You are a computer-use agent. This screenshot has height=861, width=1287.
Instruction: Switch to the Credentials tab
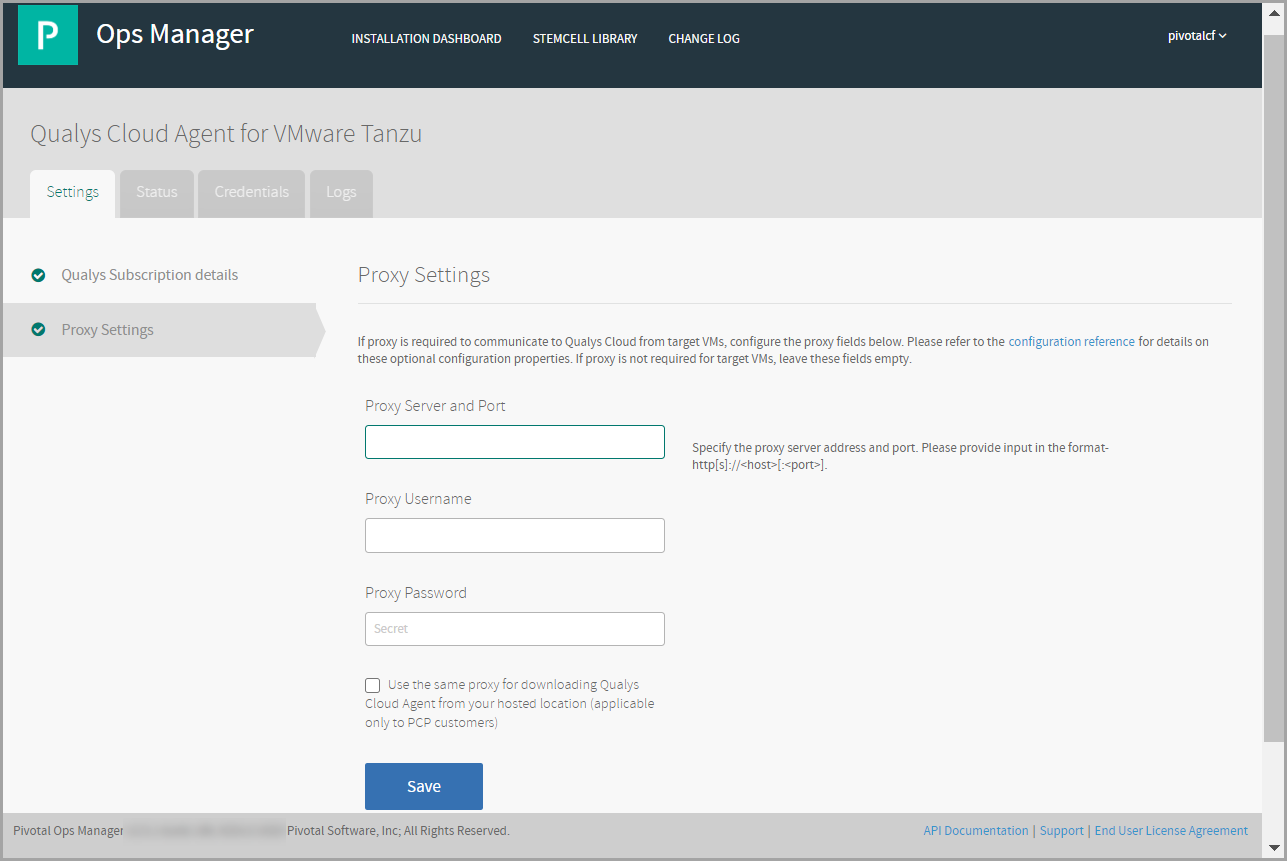click(x=252, y=193)
